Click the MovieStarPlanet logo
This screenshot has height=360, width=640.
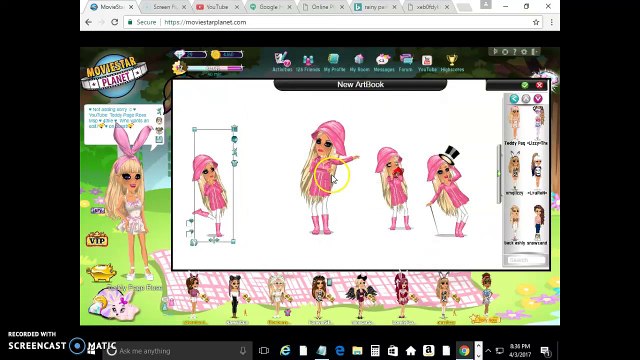[114, 76]
